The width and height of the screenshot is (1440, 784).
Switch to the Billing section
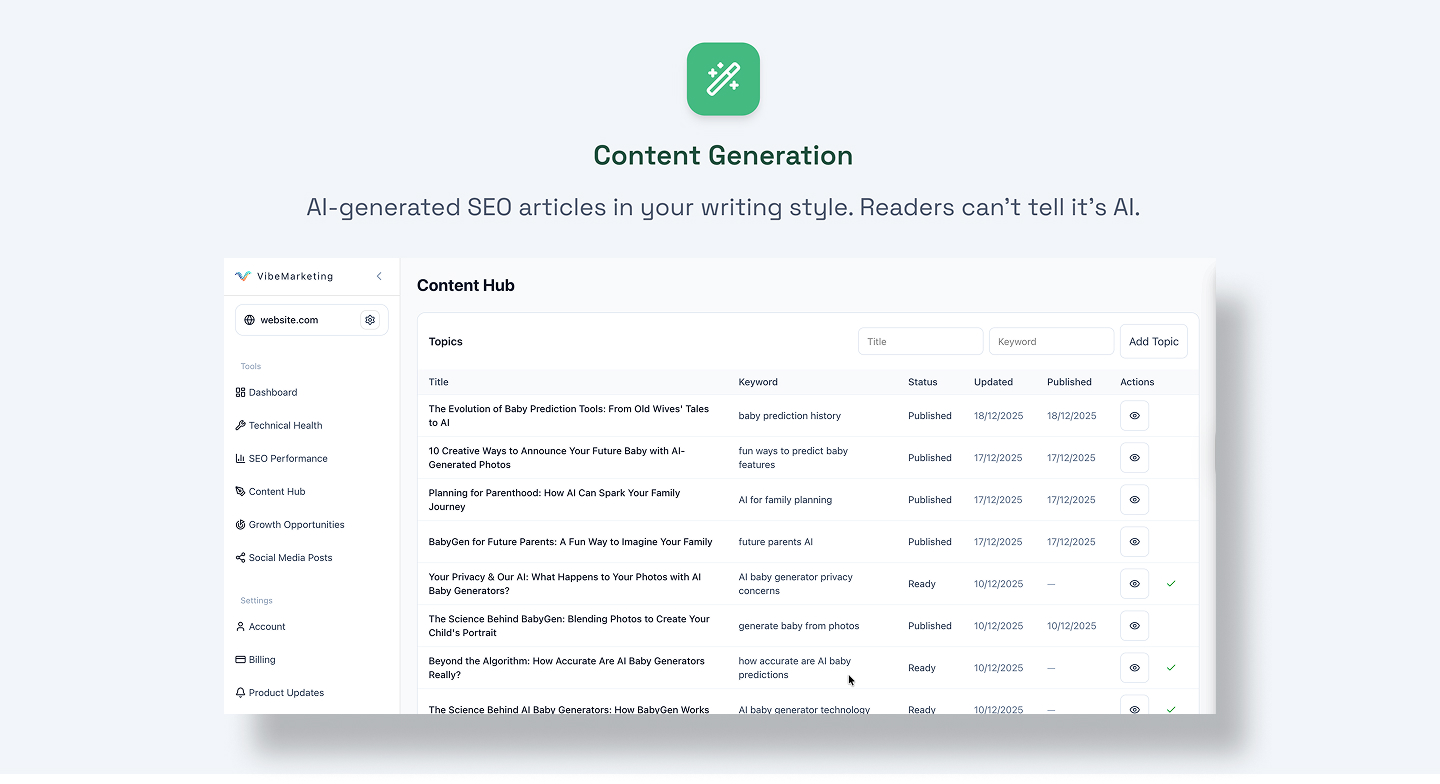point(261,659)
